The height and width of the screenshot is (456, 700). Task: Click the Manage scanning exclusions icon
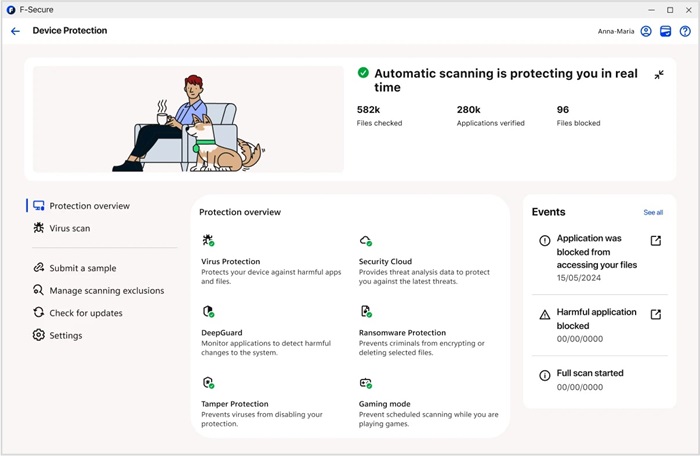[39, 290]
